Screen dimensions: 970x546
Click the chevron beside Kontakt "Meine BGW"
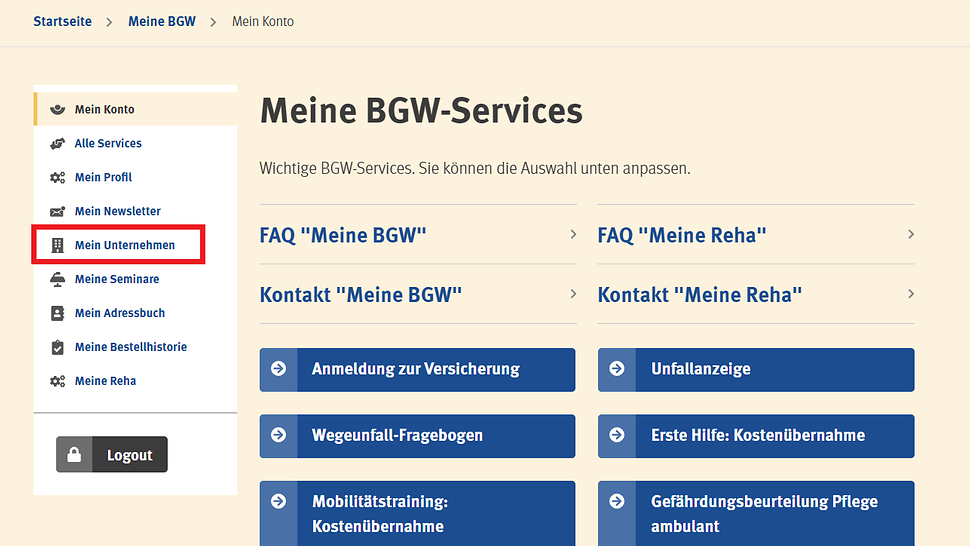[573, 294]
